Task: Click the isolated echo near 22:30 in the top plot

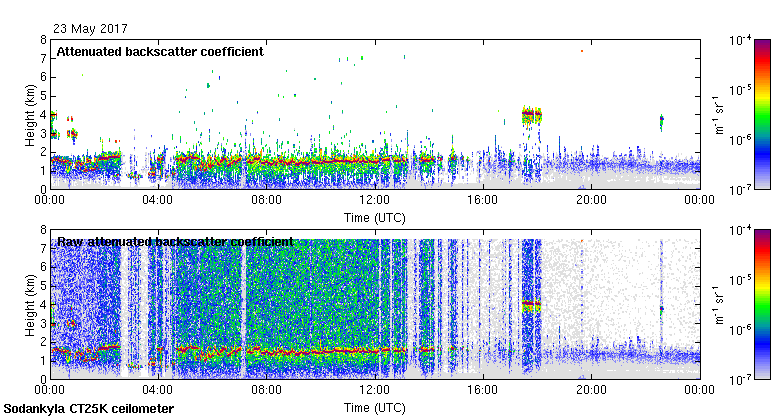Action: coord(661,121)
